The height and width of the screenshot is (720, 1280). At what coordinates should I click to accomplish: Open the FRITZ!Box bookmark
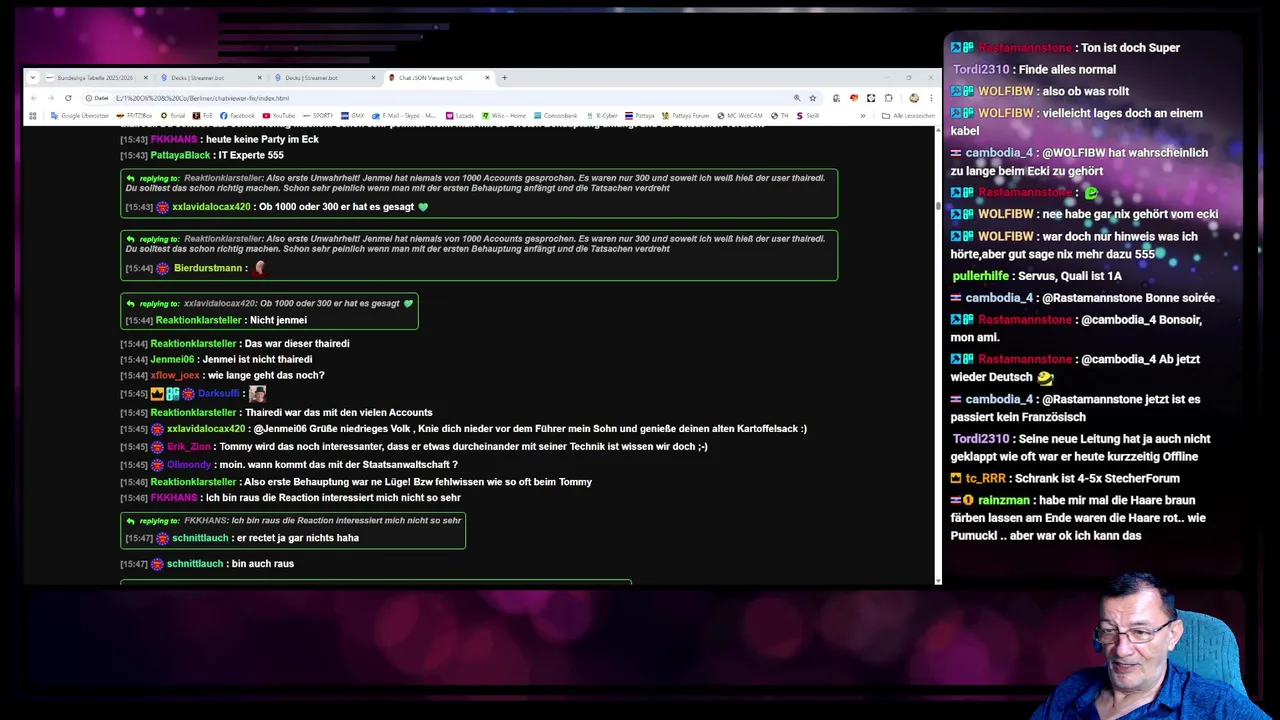point(134,116)
